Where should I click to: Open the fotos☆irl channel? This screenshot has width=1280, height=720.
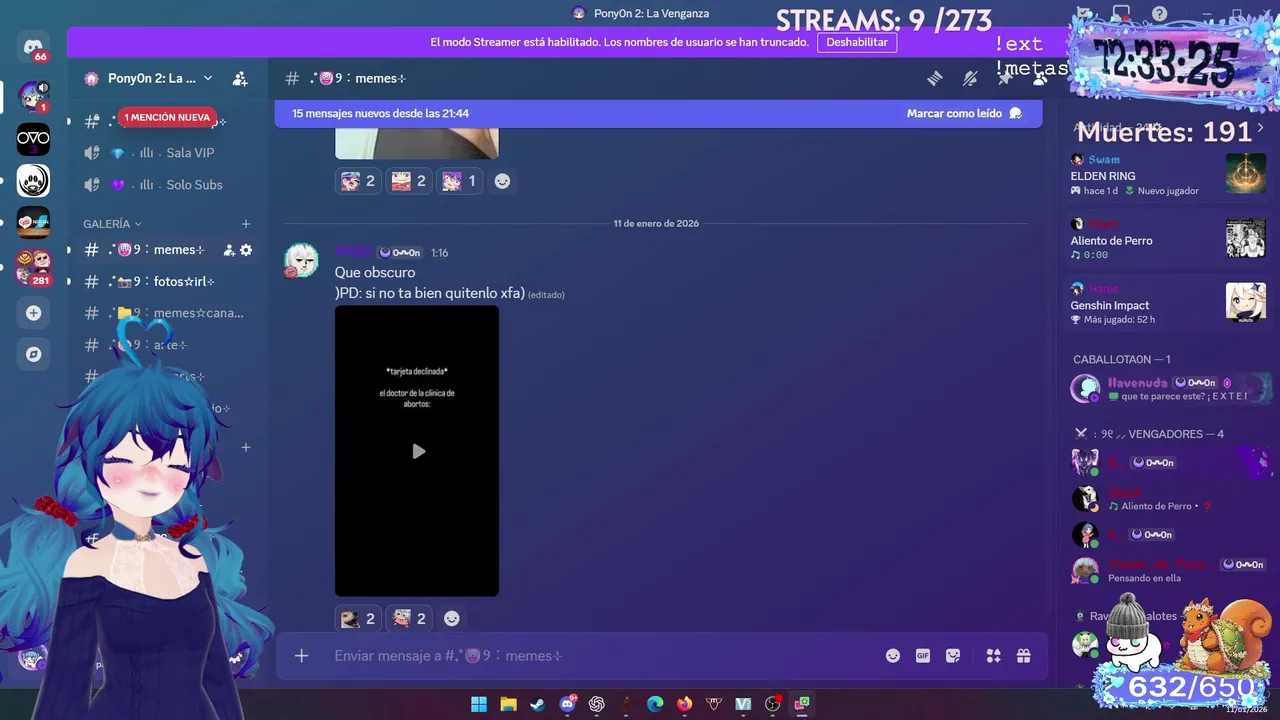tap(165, 281)
